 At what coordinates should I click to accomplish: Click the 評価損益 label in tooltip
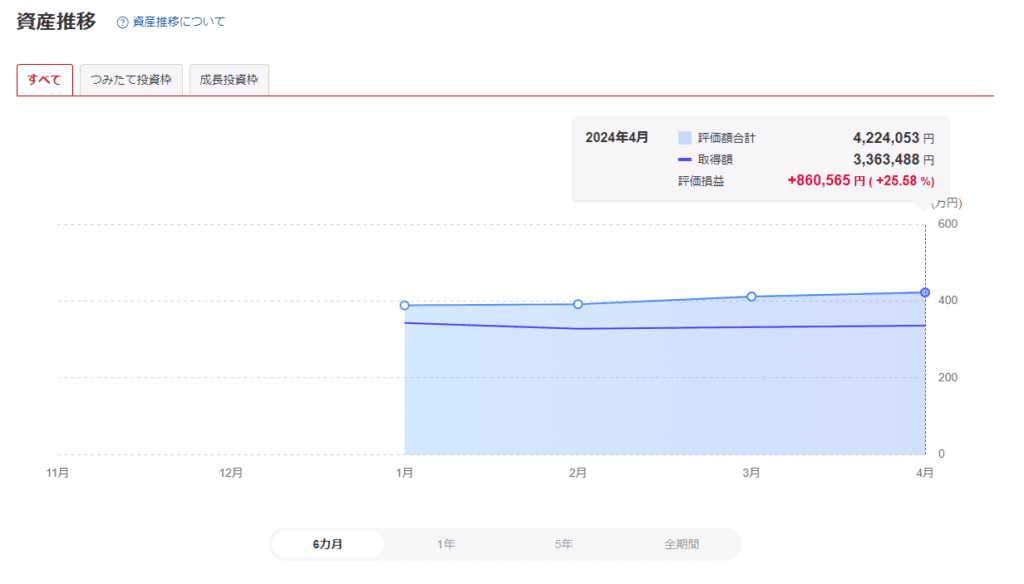pos(701,181)
